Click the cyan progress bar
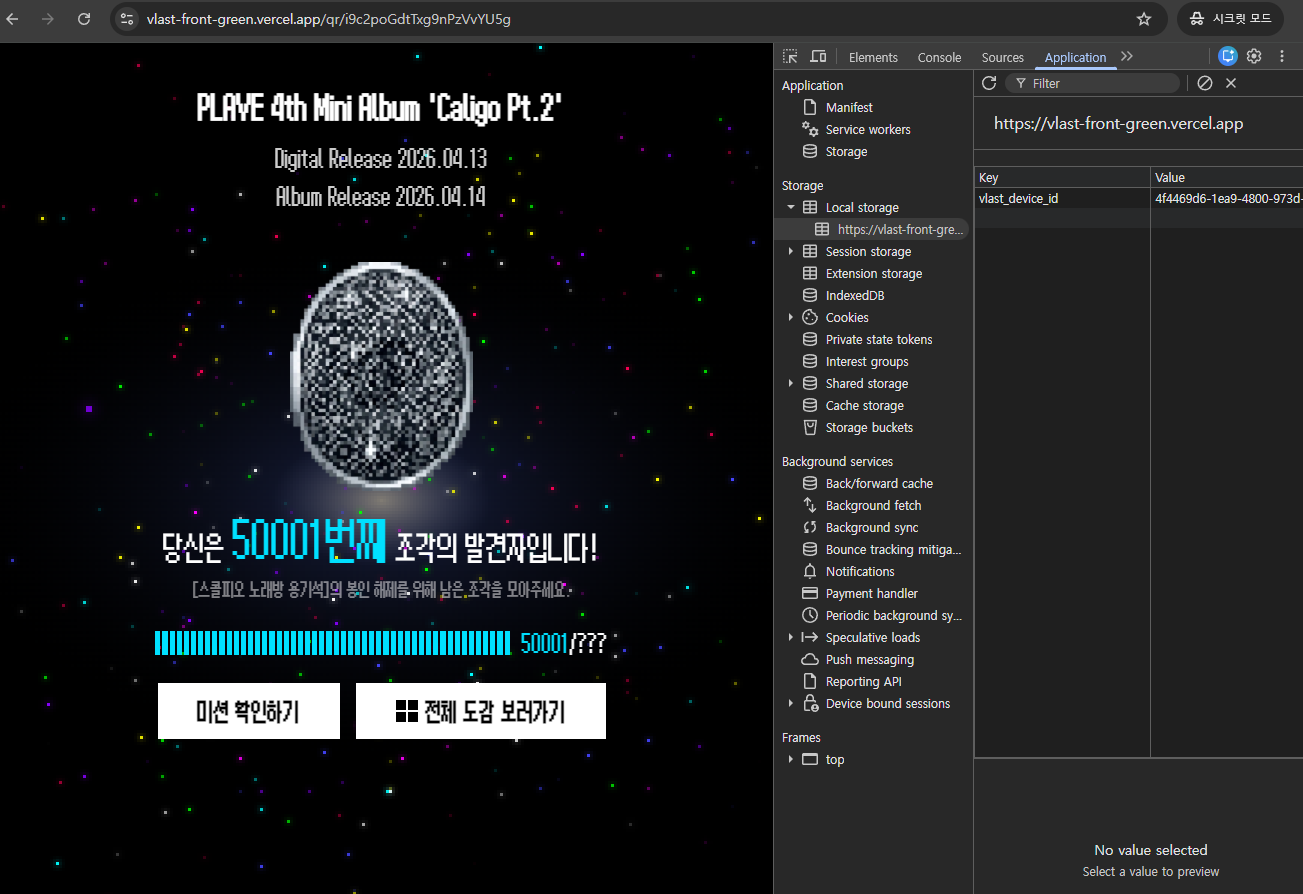 click(332, 643)
